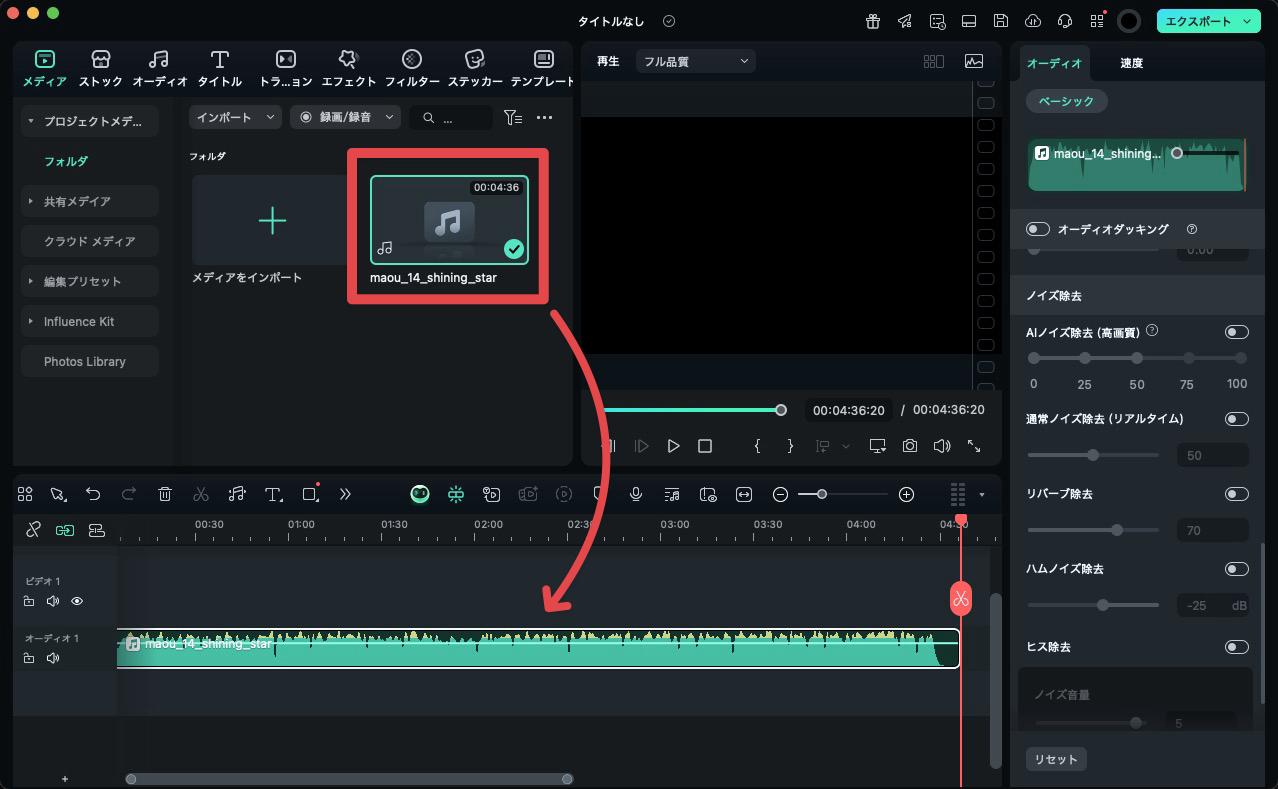The width and height of the screenshot is (1278, 789).
Task: Turn on オーディオダッキング switch
Action: tap(1038, 229)
